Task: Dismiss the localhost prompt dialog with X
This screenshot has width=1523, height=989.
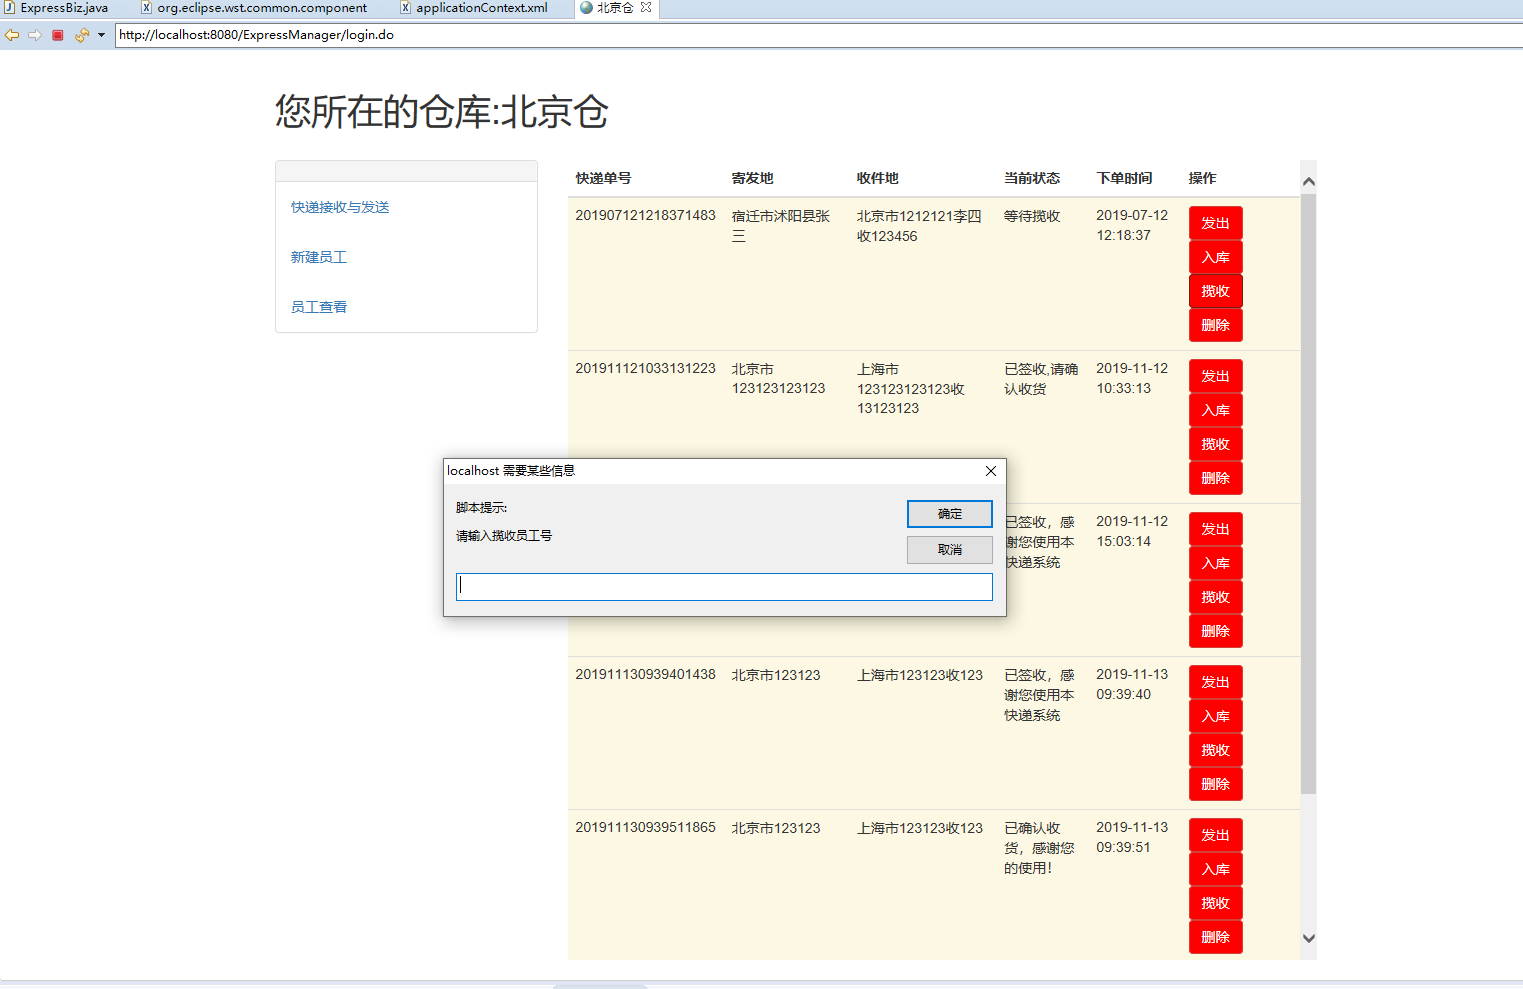Action: [x=991, y=470]
